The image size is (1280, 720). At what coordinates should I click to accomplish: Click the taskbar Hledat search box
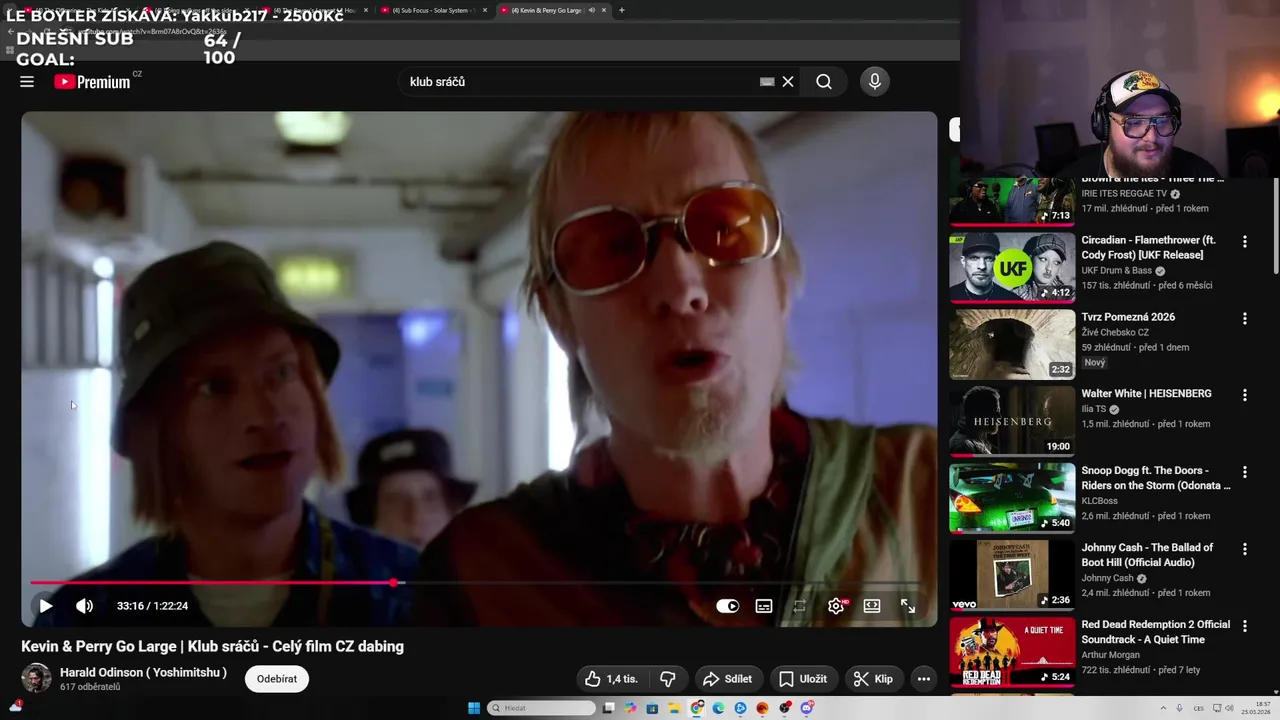541,708
